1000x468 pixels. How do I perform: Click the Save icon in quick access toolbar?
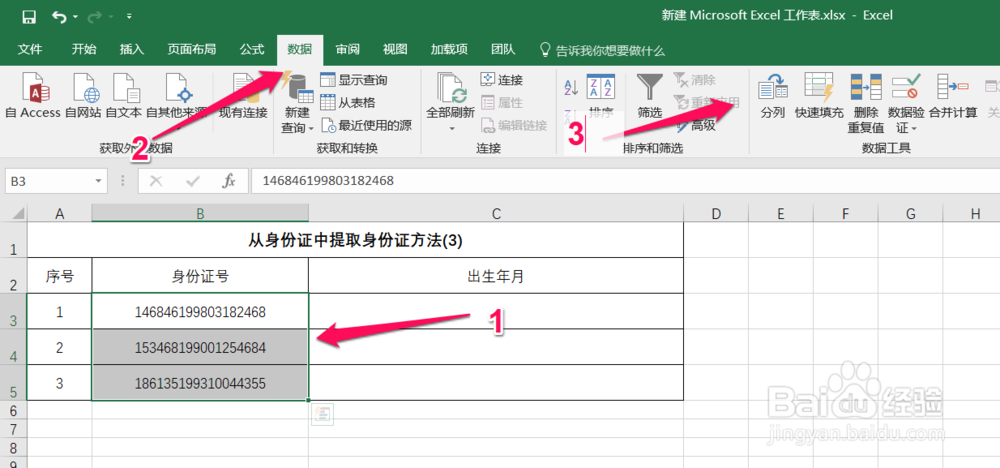pyautogui.click(x=29, y=17)
